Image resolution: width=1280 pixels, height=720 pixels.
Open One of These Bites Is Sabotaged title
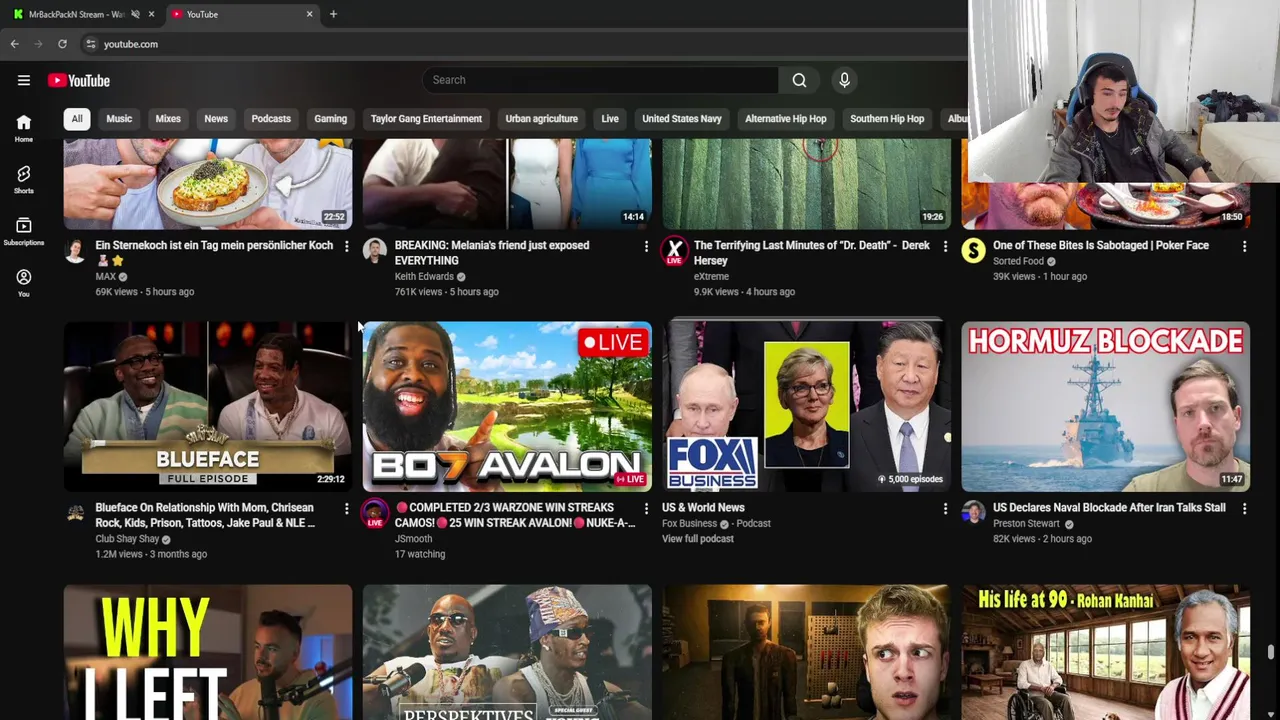click(1101, 245)
